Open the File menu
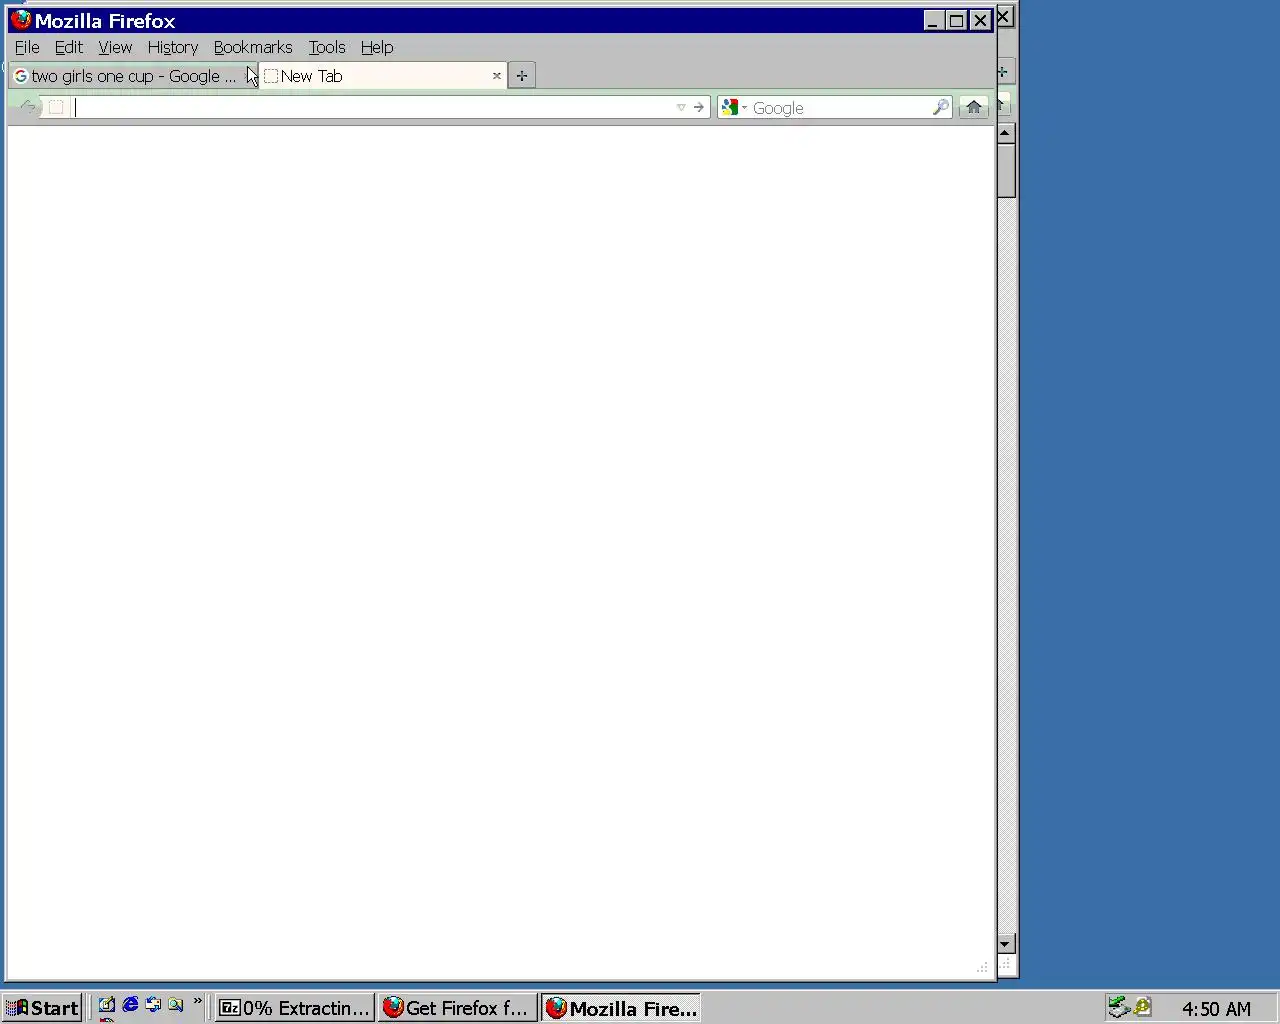 click(x=27, y=47)
